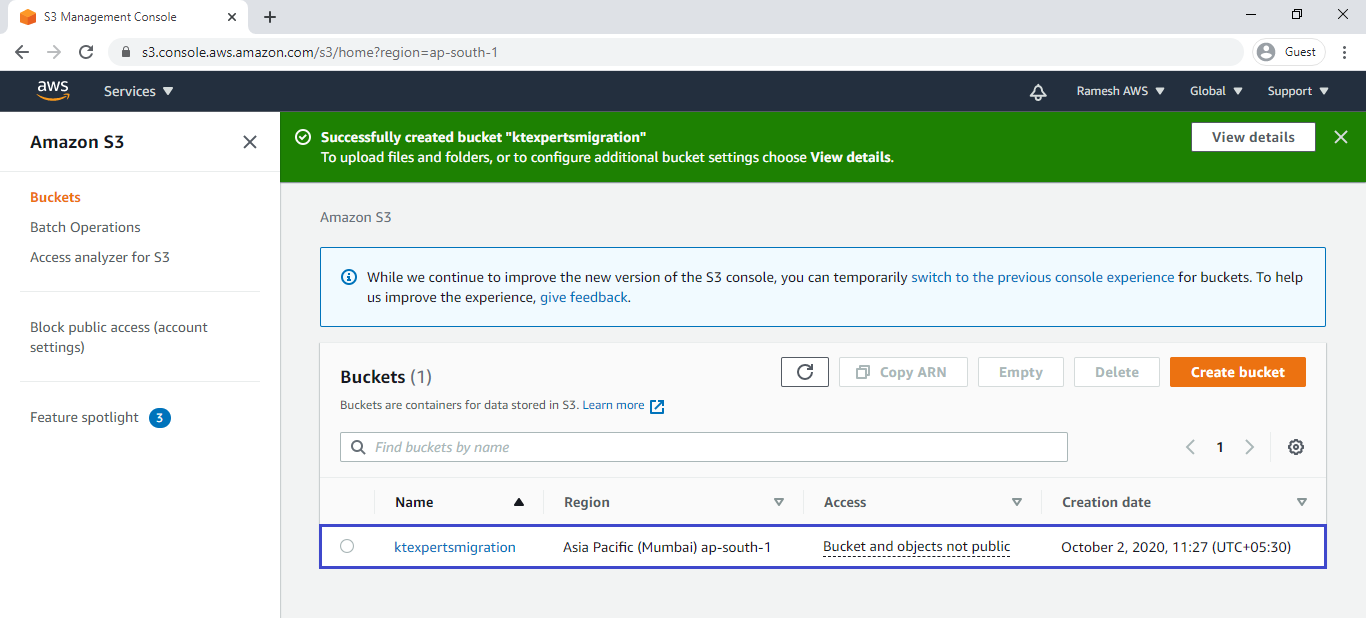Expand the Support menu
Viewport: 1366px width, 618px height.
tap(1298, 91)
